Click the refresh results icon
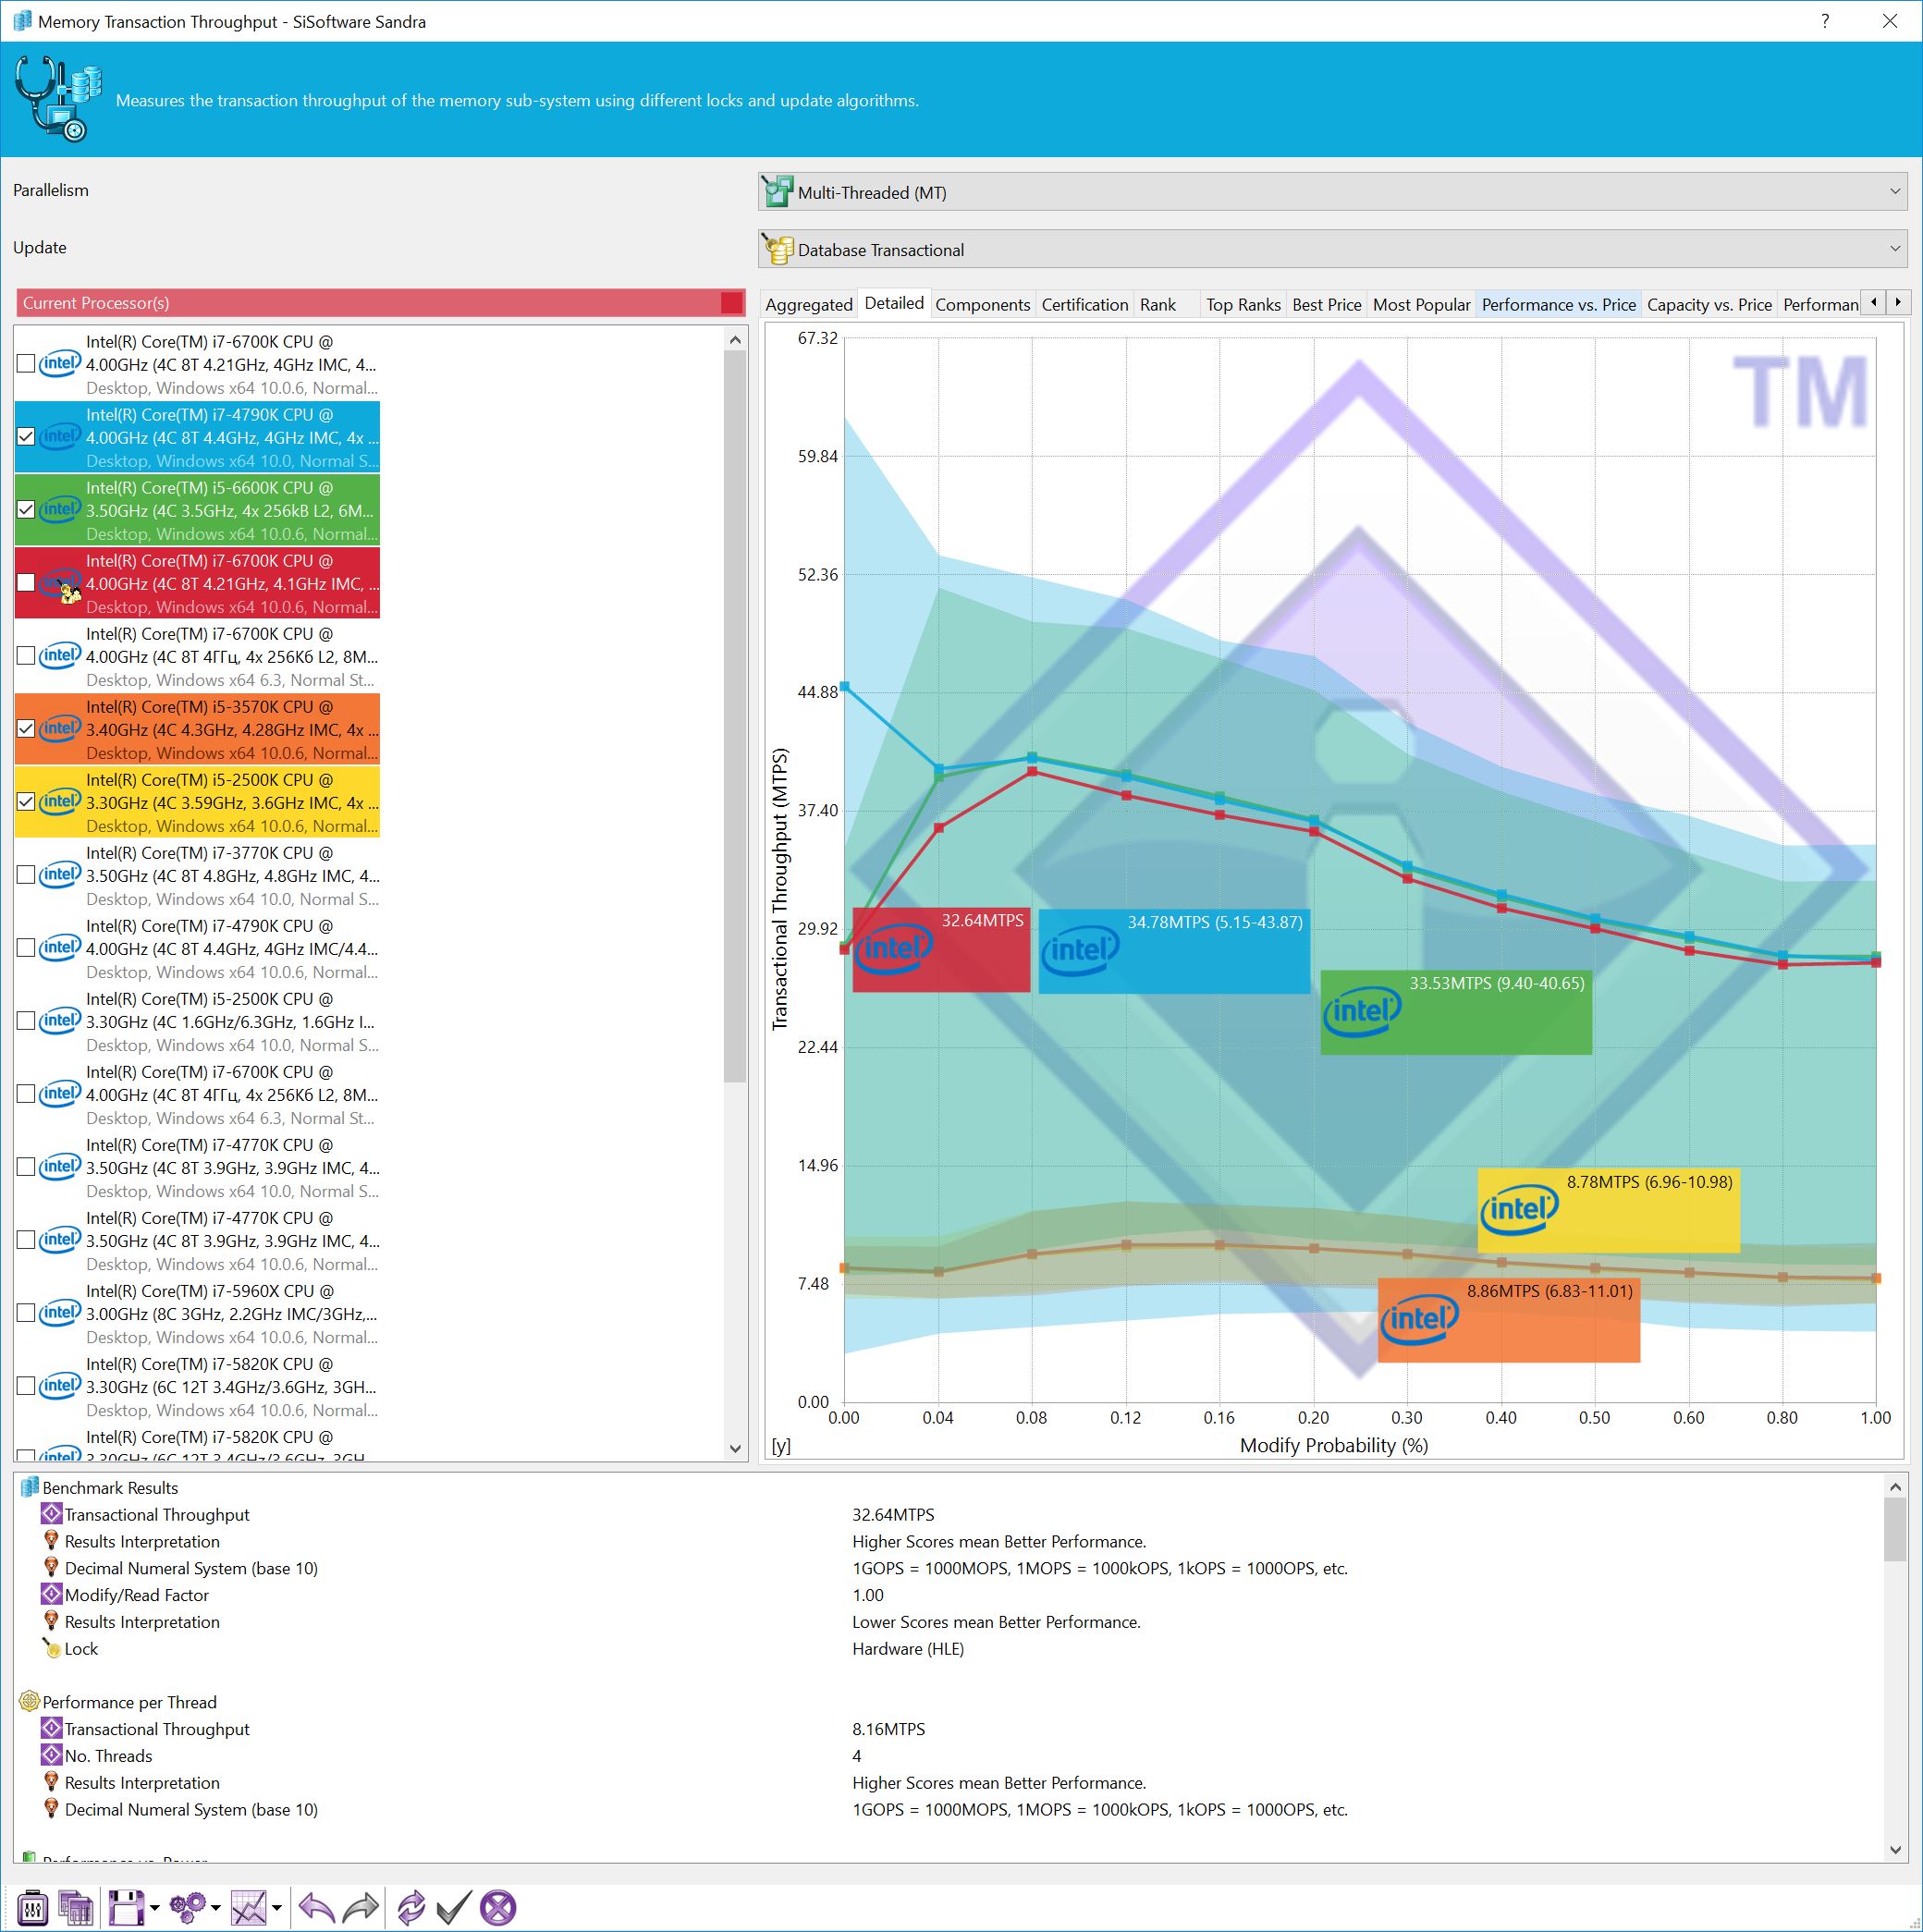Image resolution: width=1923 pixels, height=1932 pixels. tap(410, 1908)
